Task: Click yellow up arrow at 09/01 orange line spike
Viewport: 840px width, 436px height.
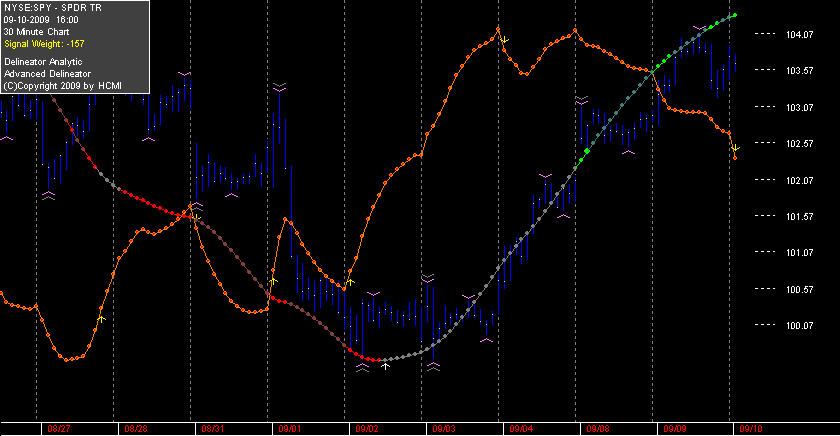Action: point(273,281)
